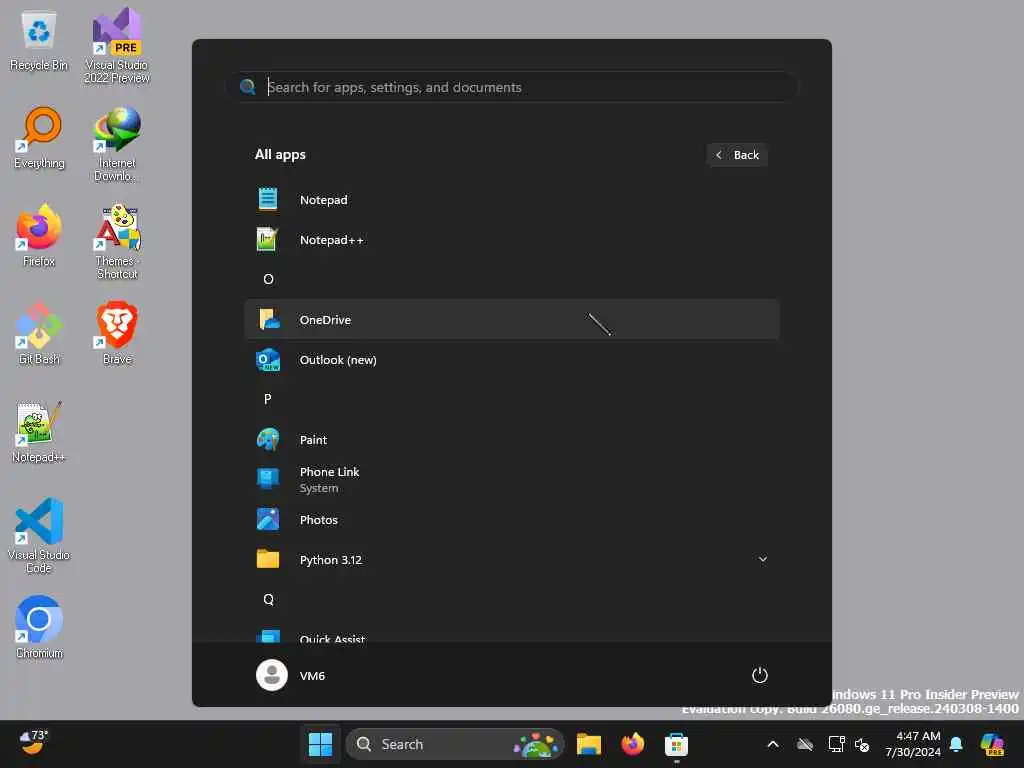Open Phone Link app entry

(x=512, y=479)
